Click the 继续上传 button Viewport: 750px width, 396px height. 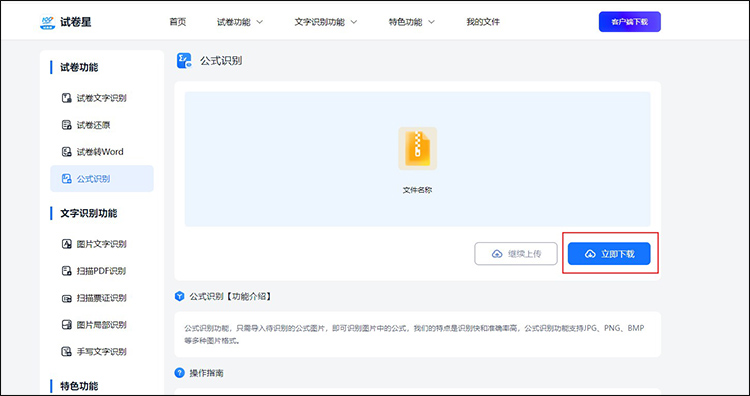click(516, 253)
